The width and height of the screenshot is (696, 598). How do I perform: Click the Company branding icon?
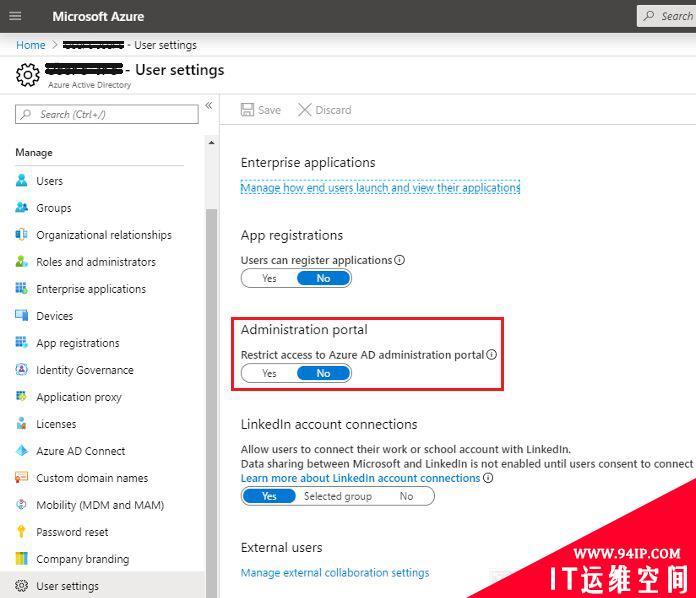click(x=21, y=558)
